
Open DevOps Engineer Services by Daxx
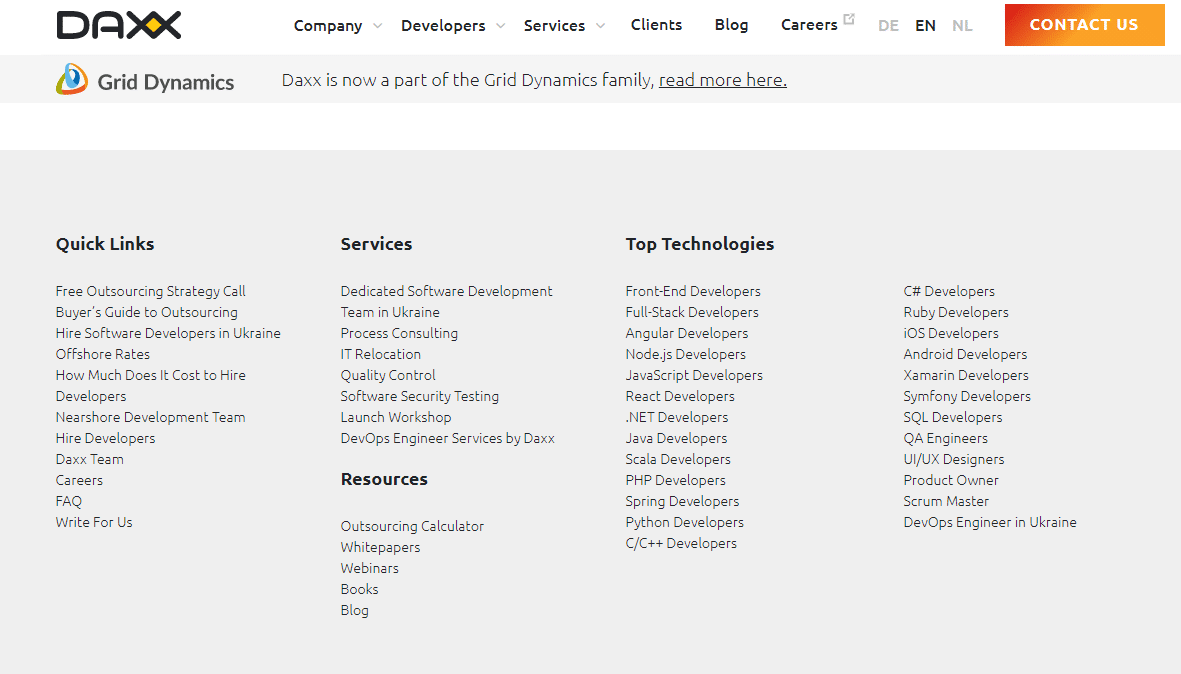click(447, 438)
